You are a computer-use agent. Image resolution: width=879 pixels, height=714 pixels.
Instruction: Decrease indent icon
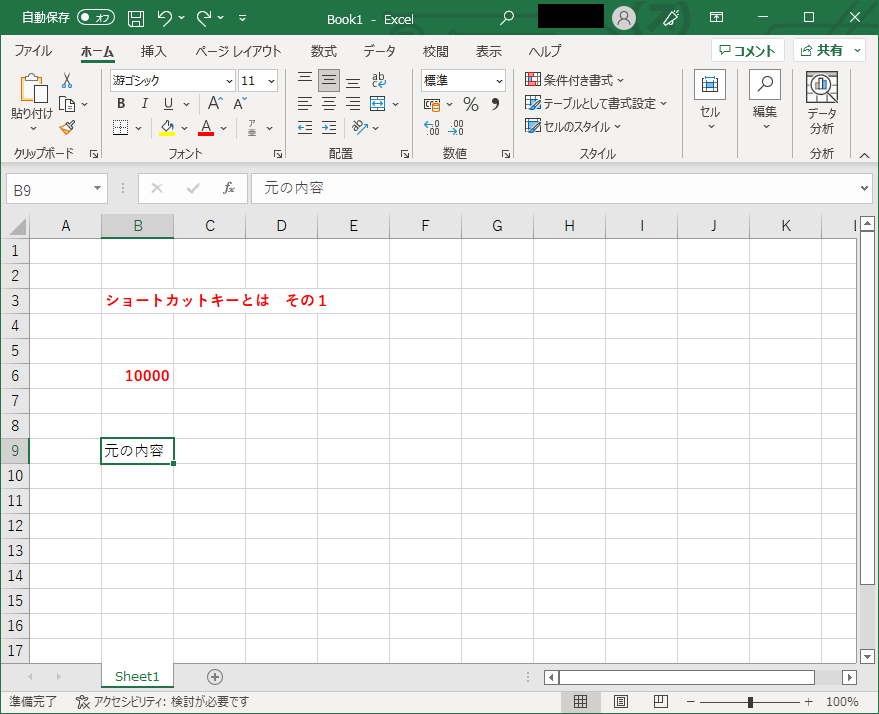(305, 128)
